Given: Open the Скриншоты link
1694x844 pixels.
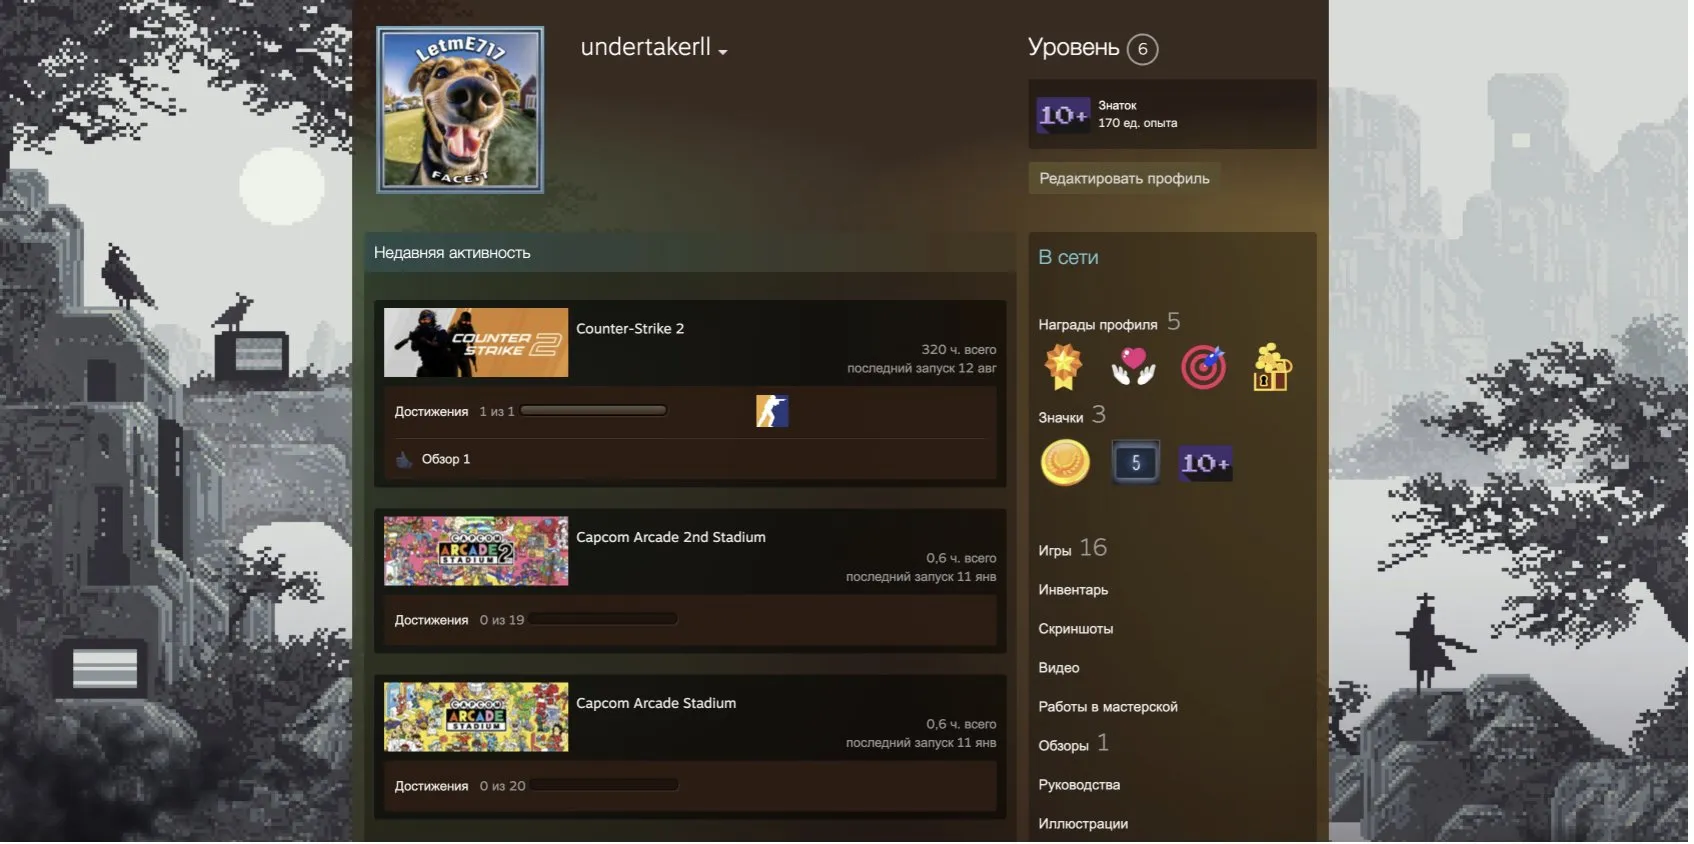Looking at the screenshot, I should click(x=1076, y=629).
